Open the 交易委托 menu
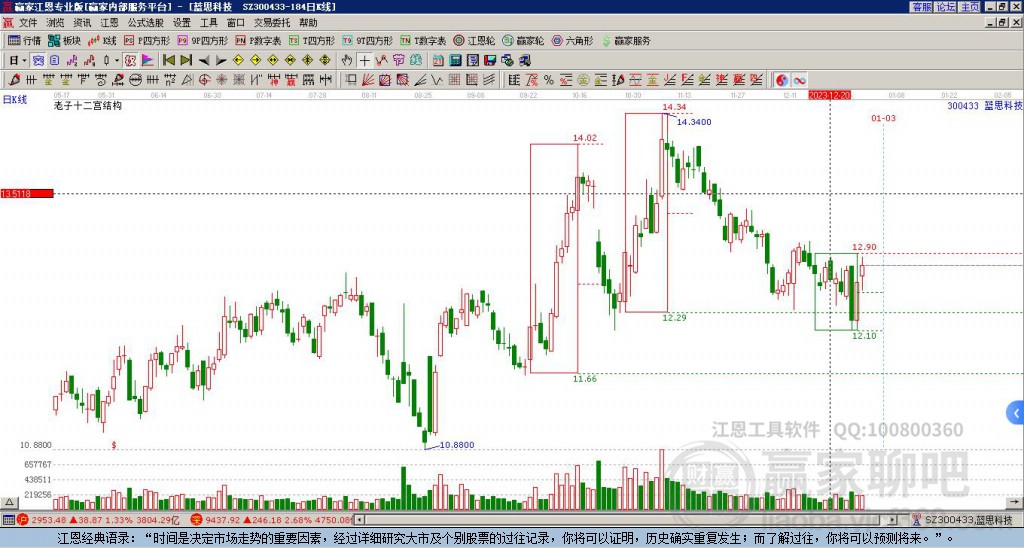This screenshot has width=1024, height=548. coord(272,23)
